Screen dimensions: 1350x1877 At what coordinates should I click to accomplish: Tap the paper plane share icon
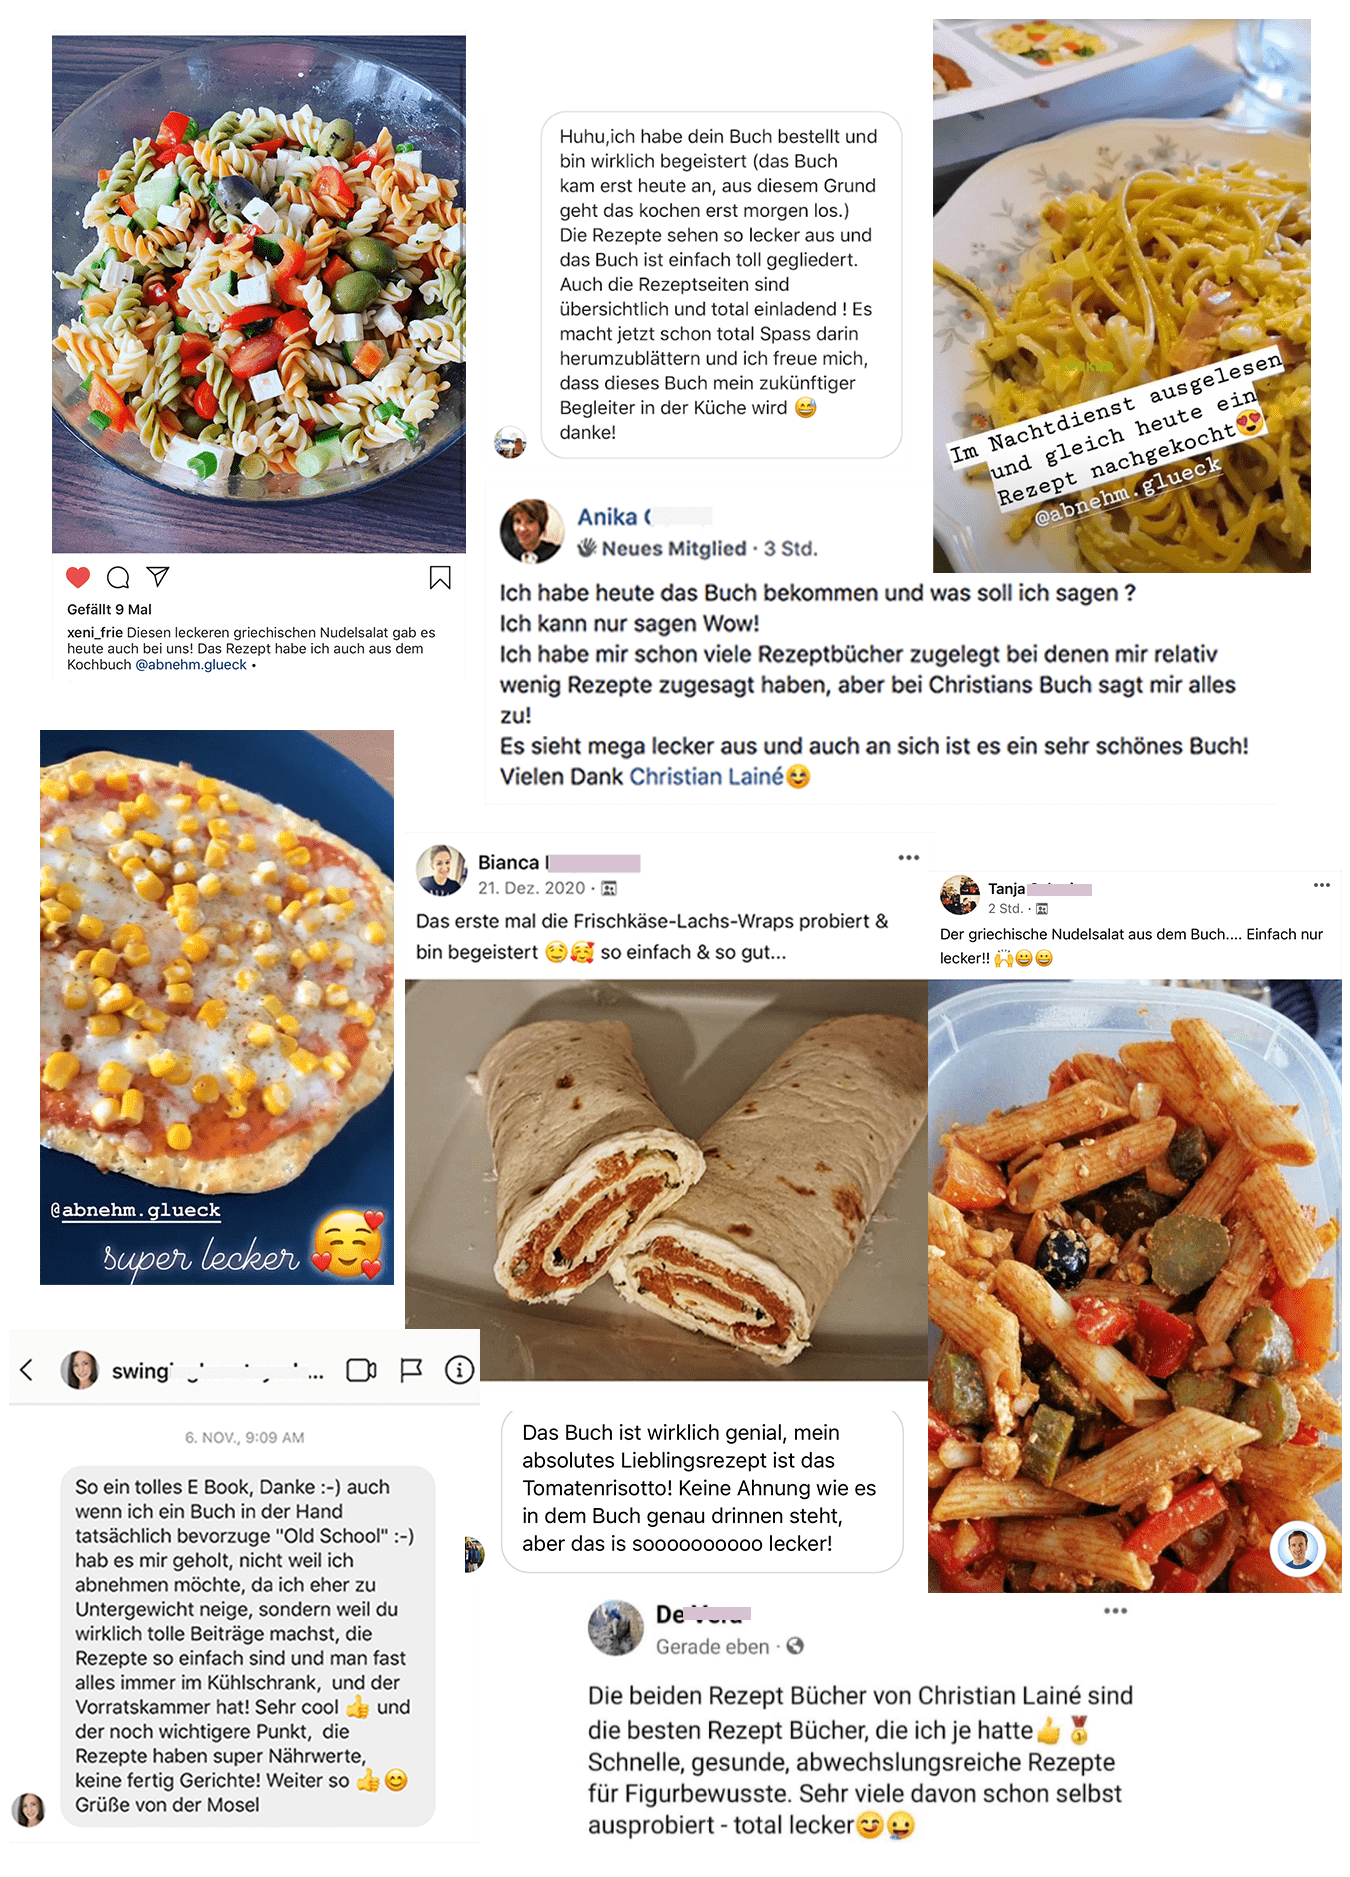click(158, 576)
